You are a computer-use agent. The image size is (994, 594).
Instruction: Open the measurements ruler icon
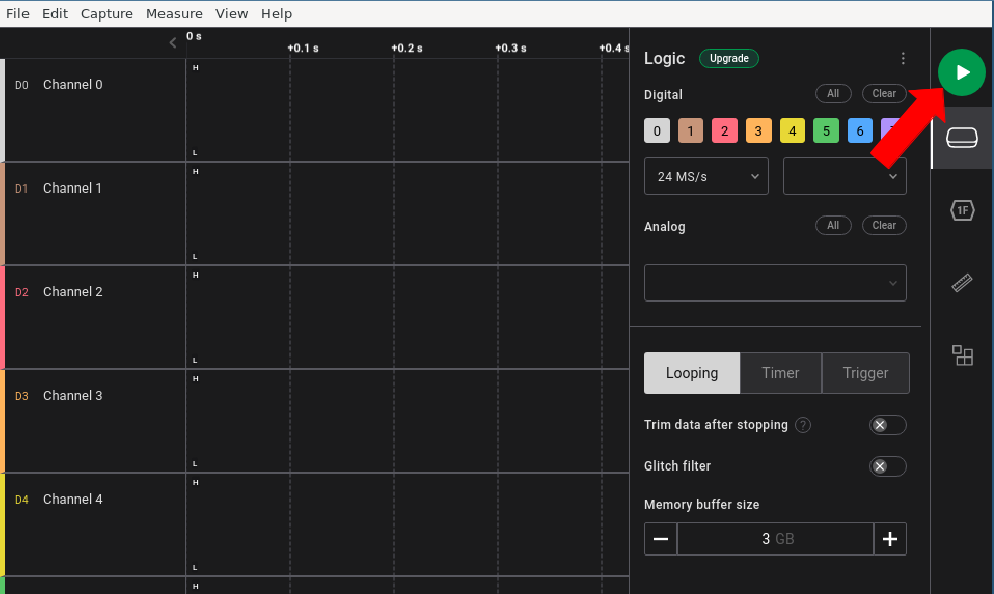(x=962, y=283)
